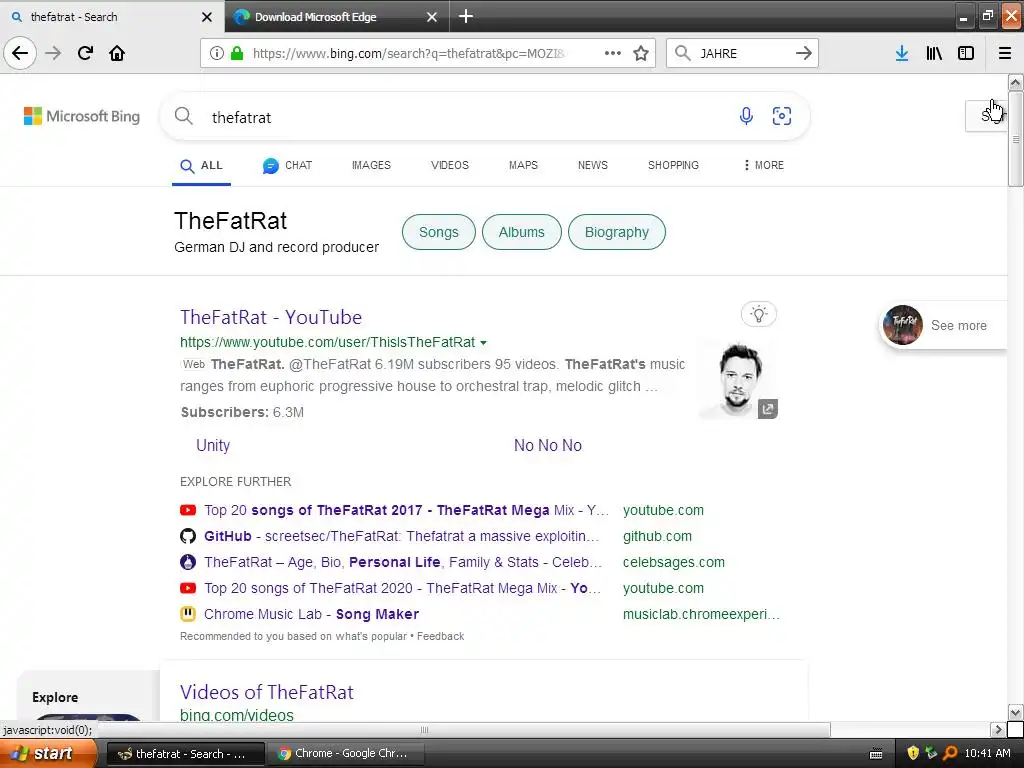Image resolution: width=1024 pixels, height=768 pixels.
Task: Open the browser home page icon
Action: pyautogui.click(x=117, y=53)
